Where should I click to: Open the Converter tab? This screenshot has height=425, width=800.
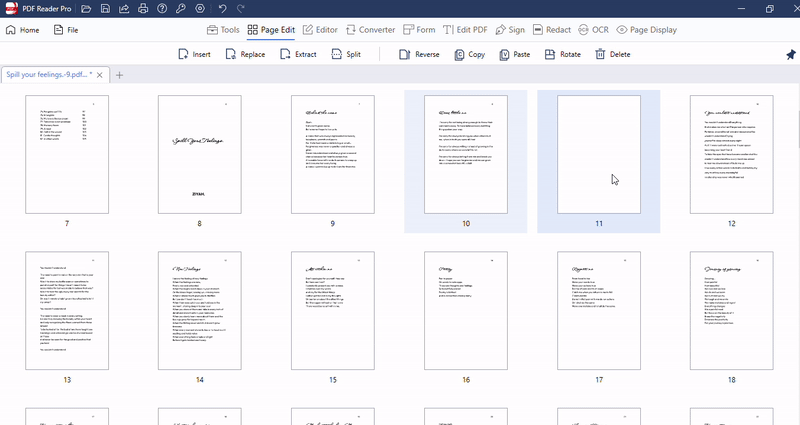[370, 30]
